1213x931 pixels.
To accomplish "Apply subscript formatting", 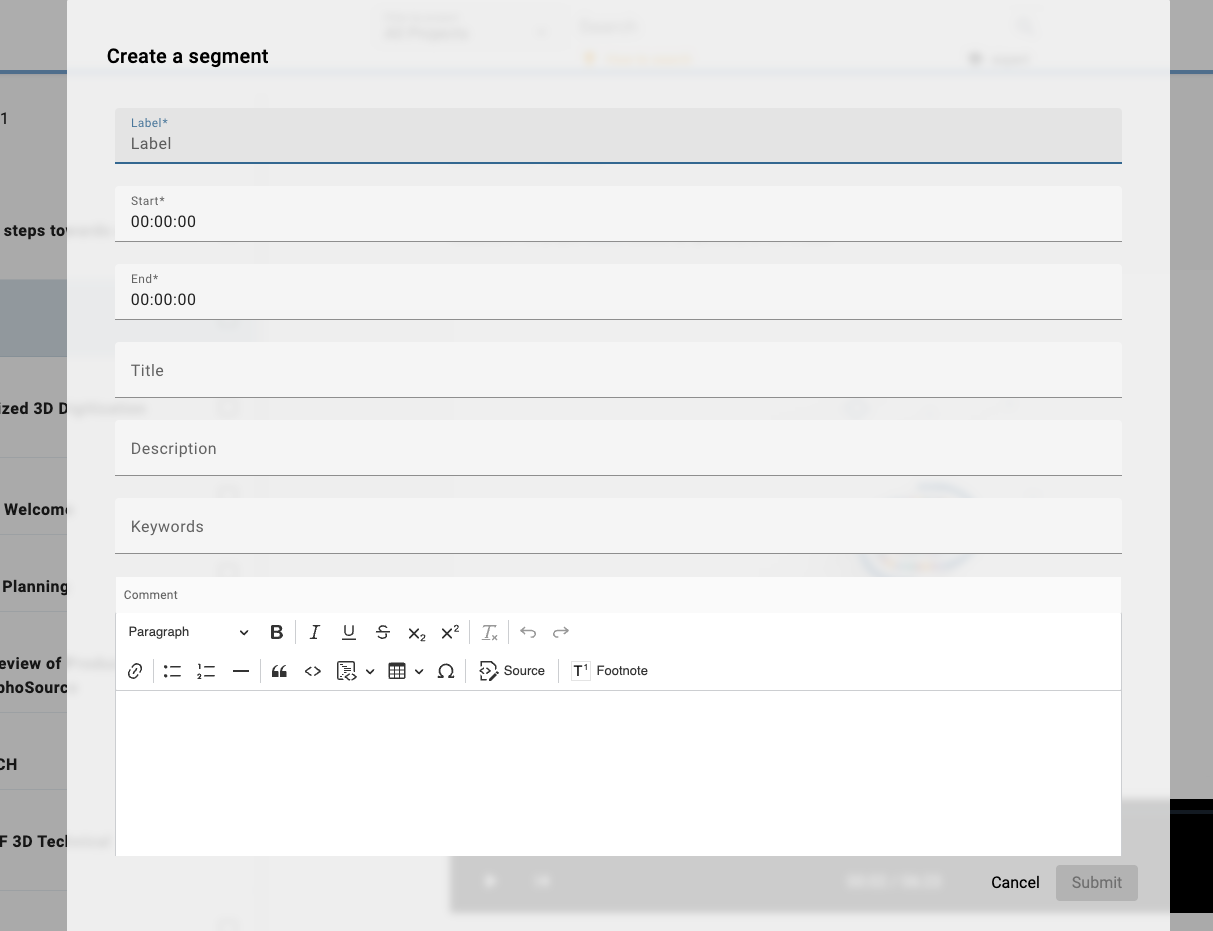I will click(416, 632).
